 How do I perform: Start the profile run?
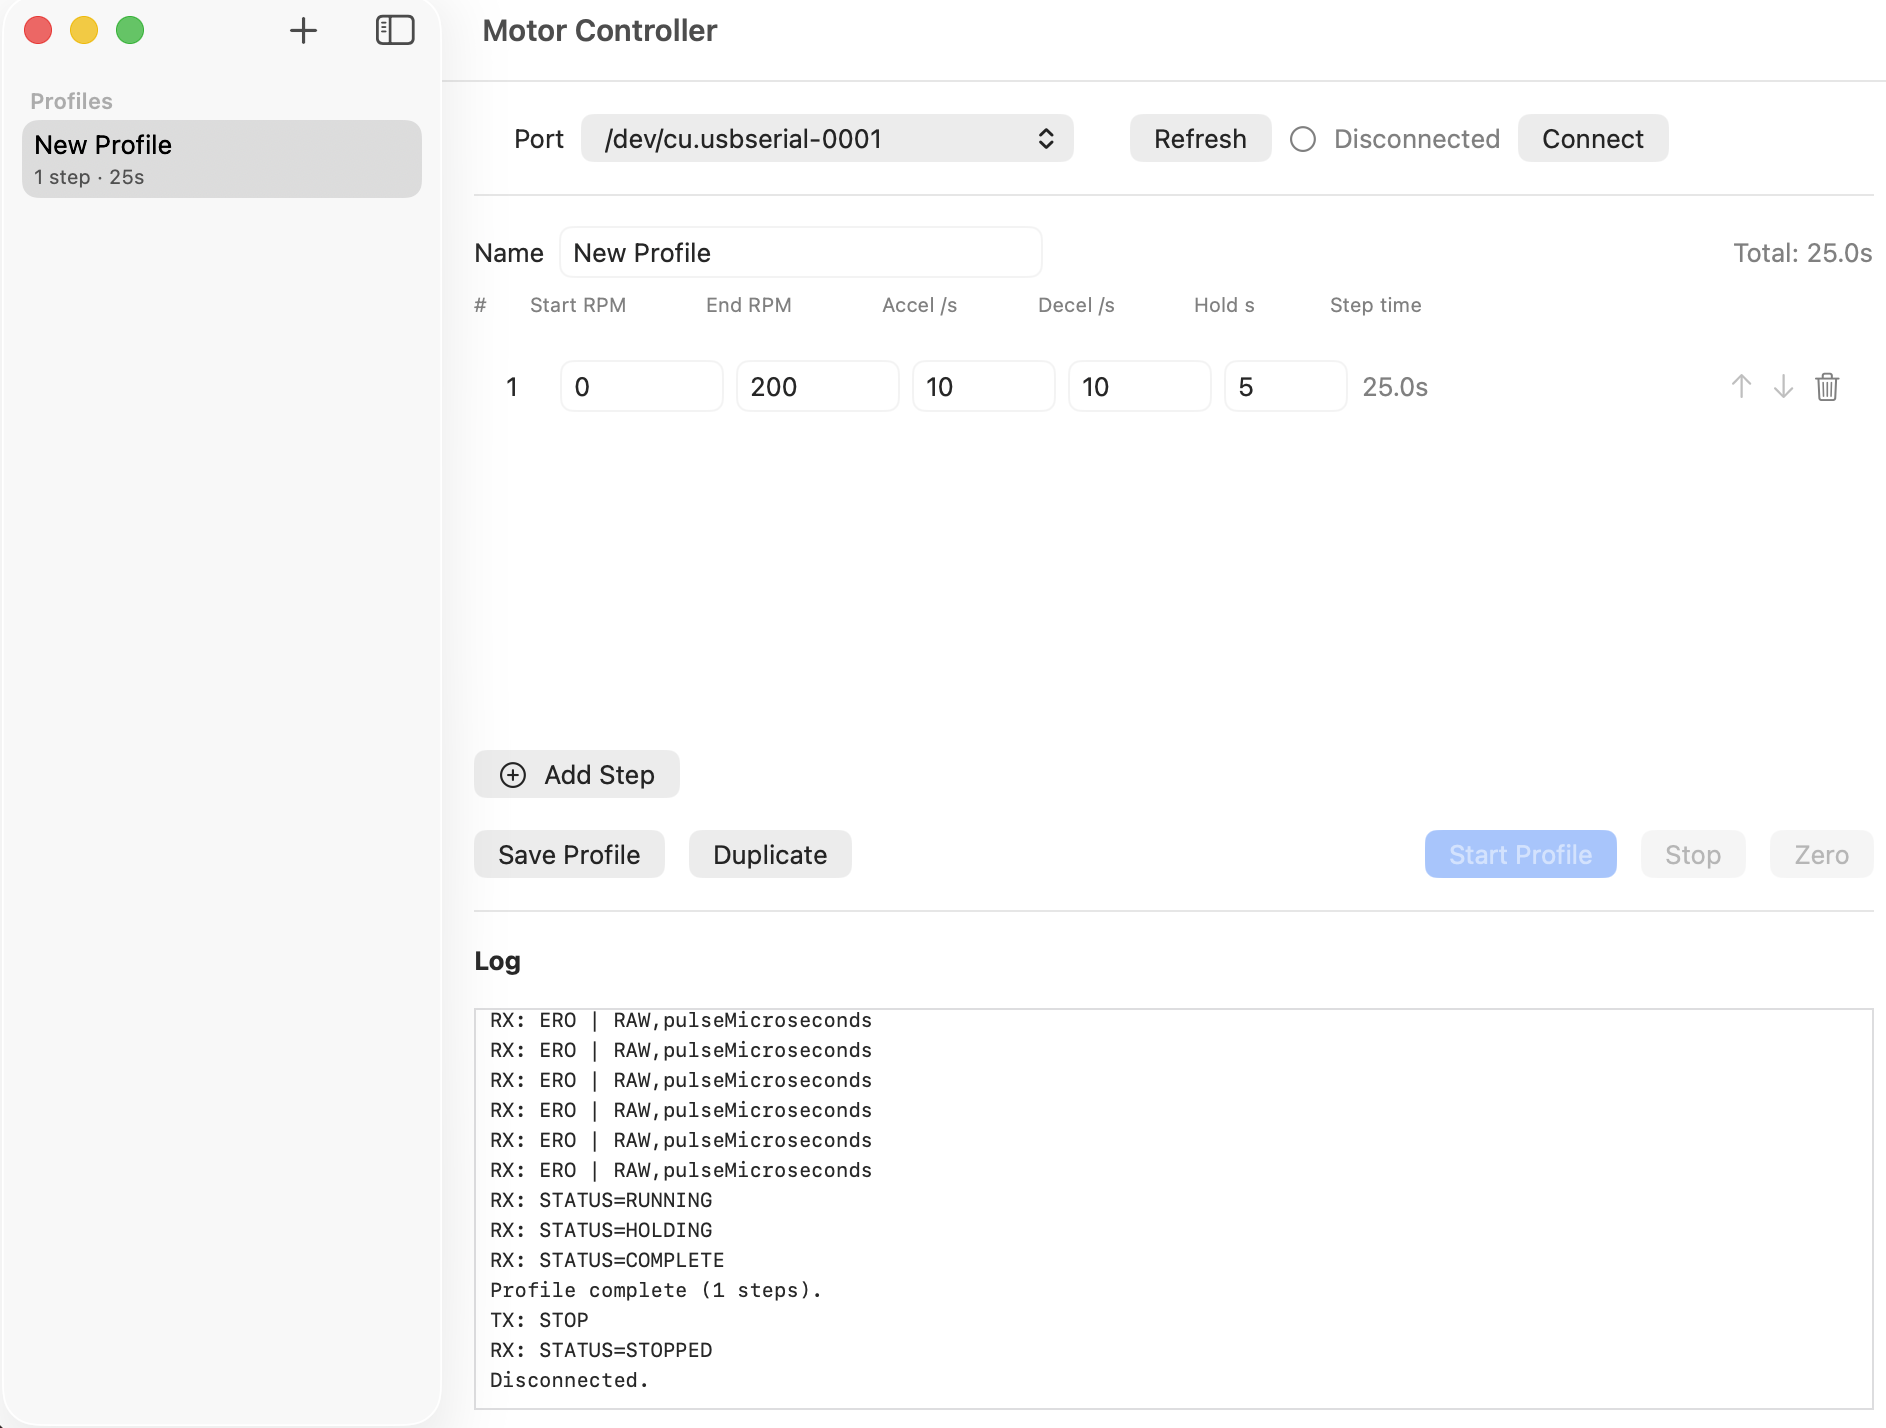(x=1520, y=854)
